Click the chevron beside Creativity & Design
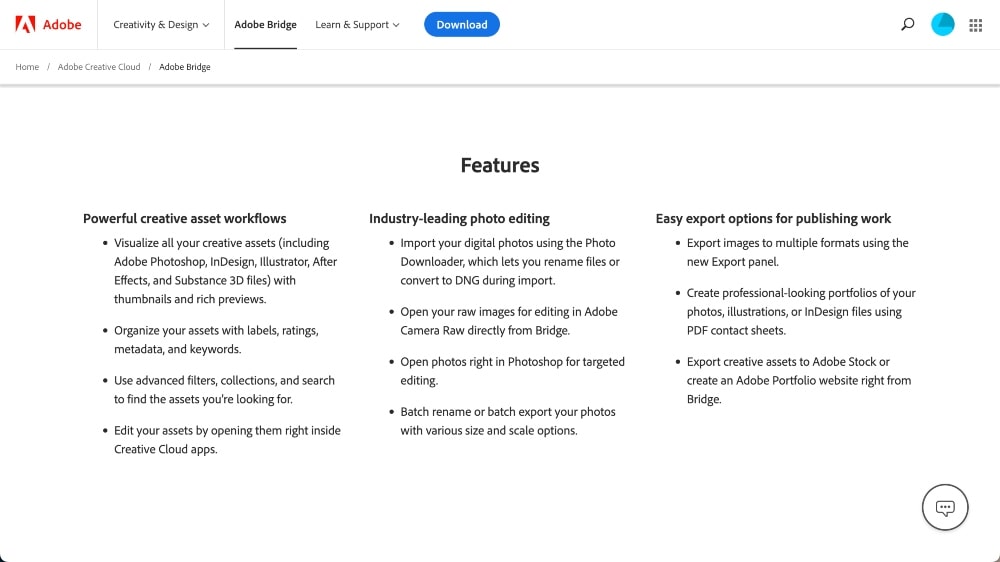The height and width of the screenshot is (562, 1000). click(x=206, y=25)
